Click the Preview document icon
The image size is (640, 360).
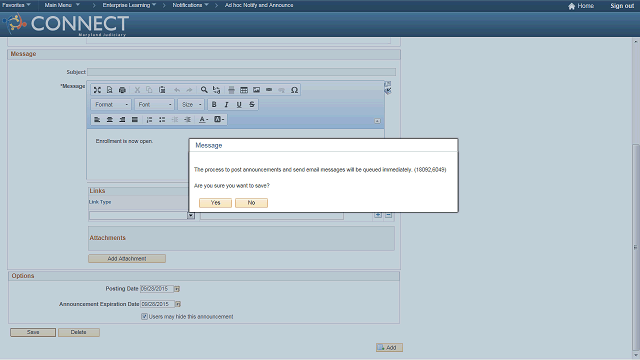(x=109, y=90)
